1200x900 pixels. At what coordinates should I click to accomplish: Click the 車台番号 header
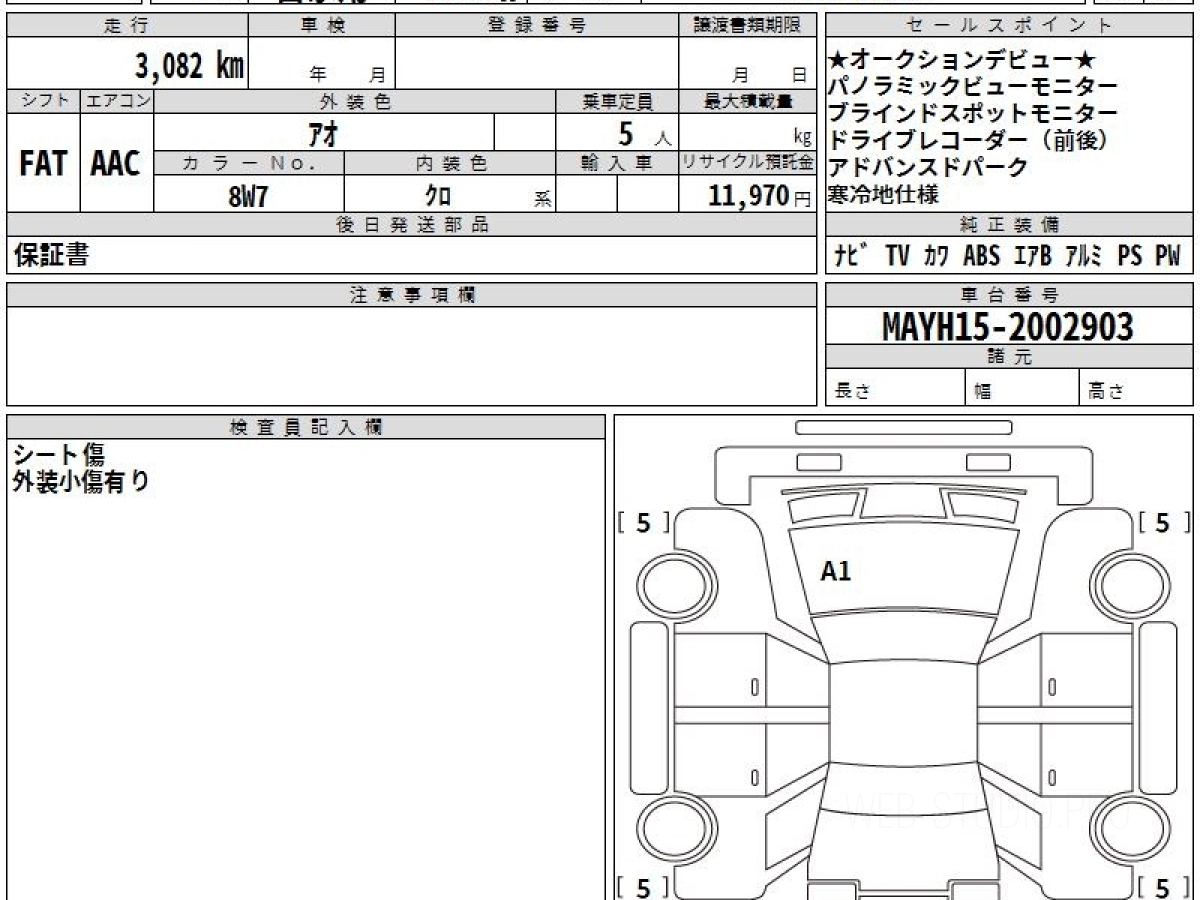click(1009, 295)
